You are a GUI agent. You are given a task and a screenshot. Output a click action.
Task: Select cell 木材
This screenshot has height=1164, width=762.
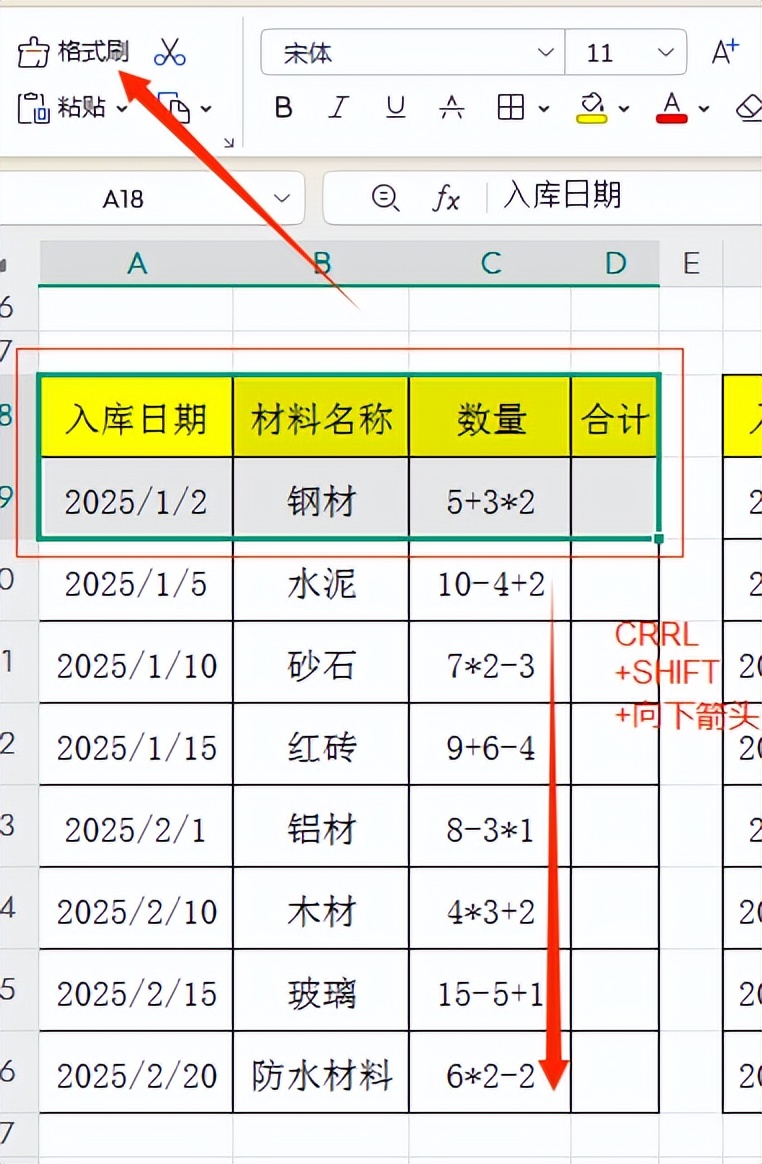[321, 909]
